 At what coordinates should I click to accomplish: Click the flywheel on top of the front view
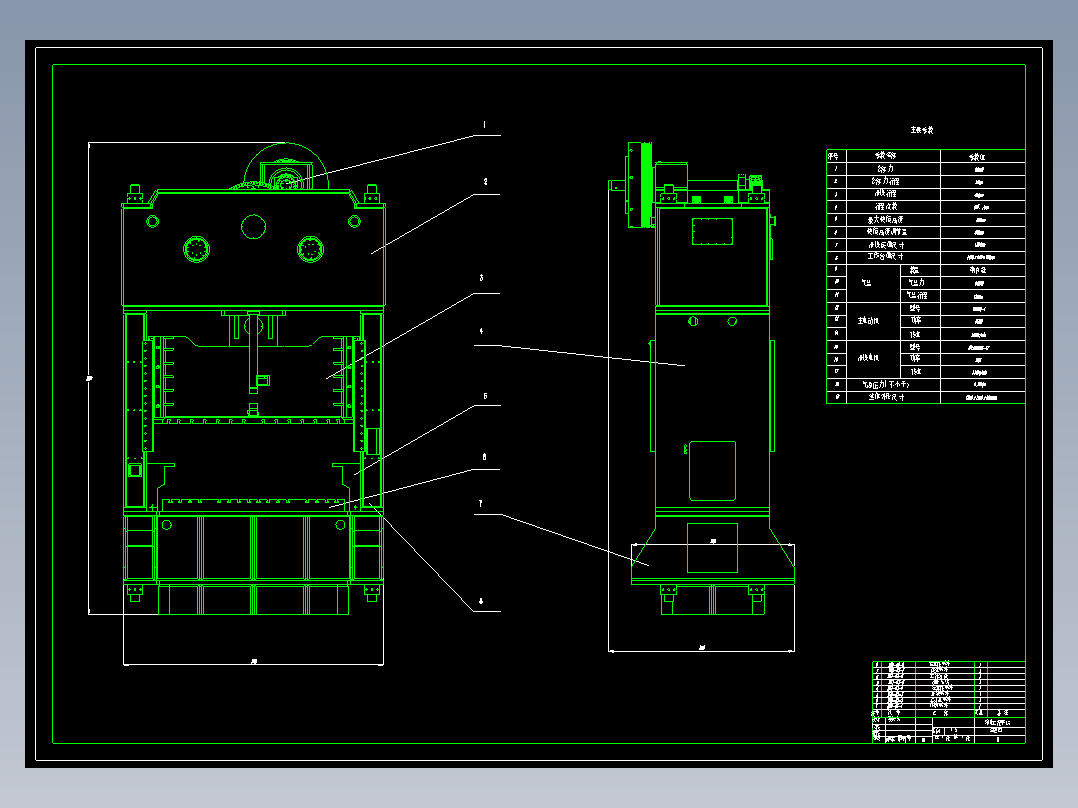coord(287,168)
